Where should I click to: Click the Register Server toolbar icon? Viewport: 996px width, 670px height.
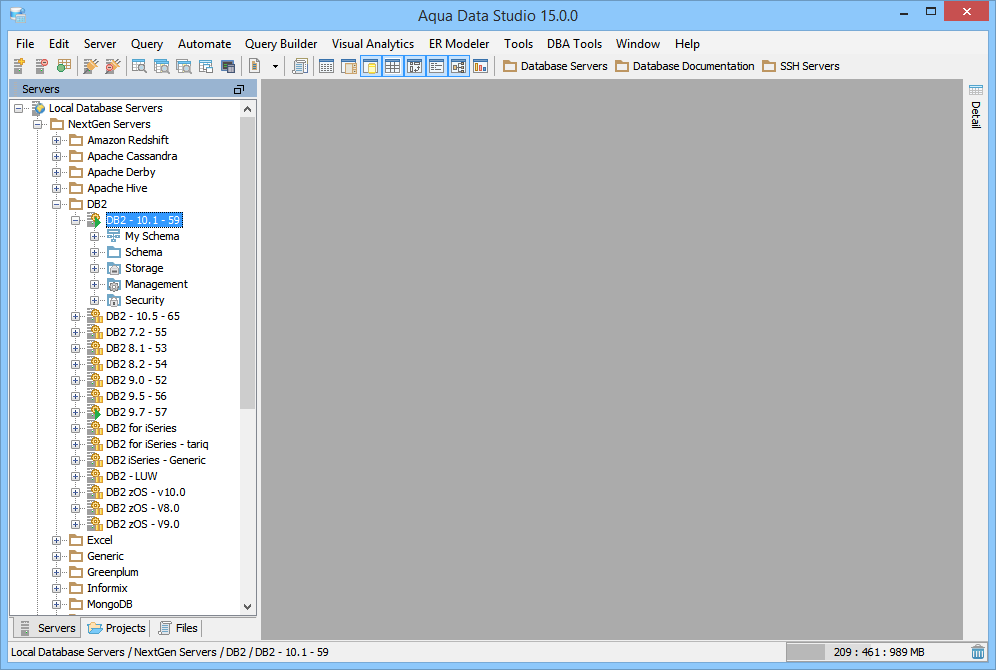pos(19,66)
